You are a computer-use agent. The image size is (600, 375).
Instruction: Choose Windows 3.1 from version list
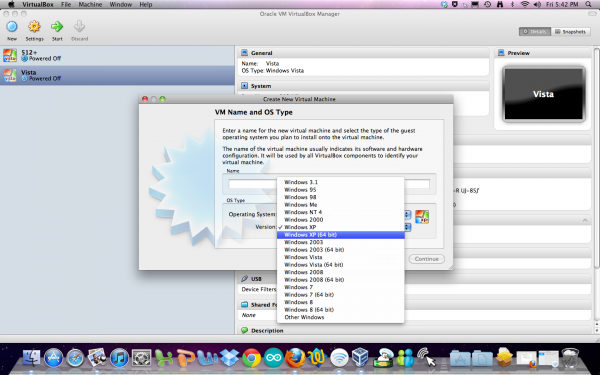pyautogui.click(x=341, y=182)
